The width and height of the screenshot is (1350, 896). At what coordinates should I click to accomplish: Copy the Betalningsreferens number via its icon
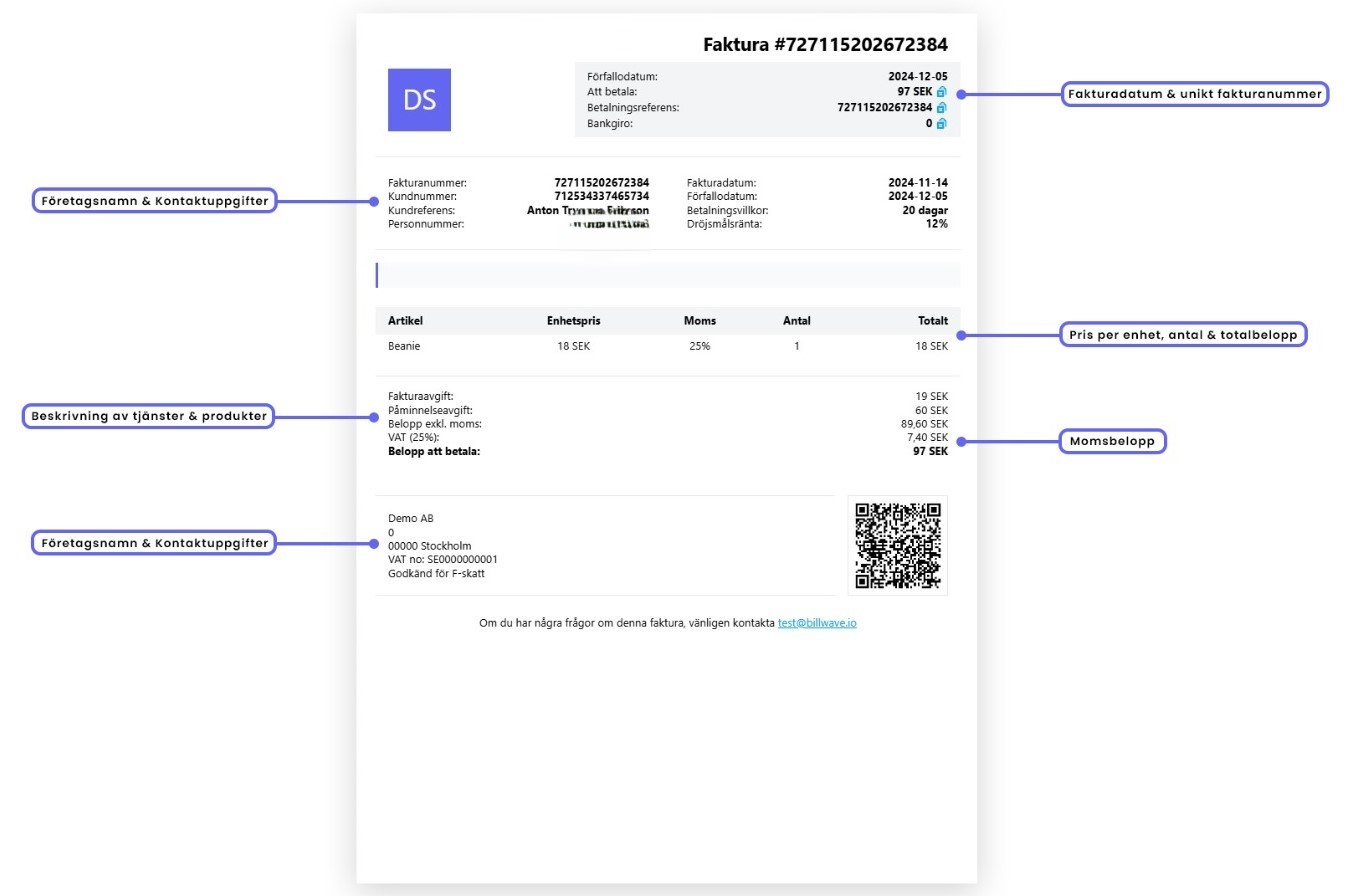[x=941, y=107]
